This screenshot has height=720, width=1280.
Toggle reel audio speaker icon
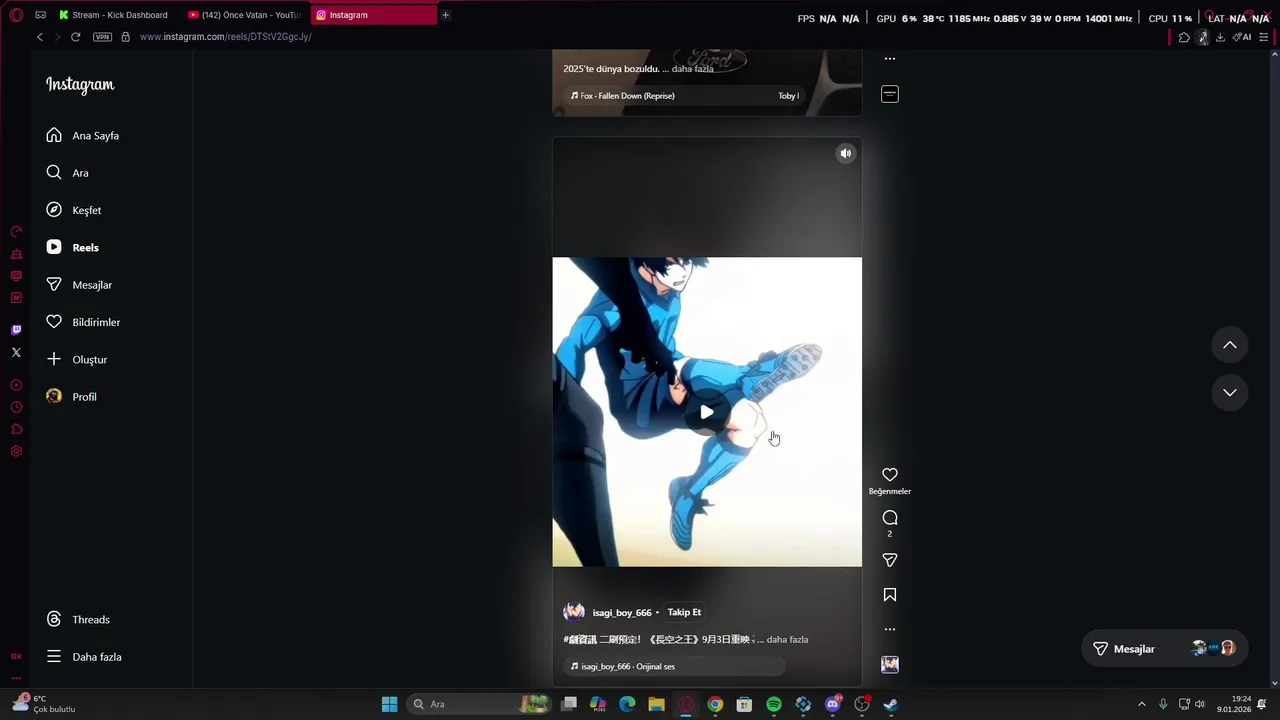846,153
